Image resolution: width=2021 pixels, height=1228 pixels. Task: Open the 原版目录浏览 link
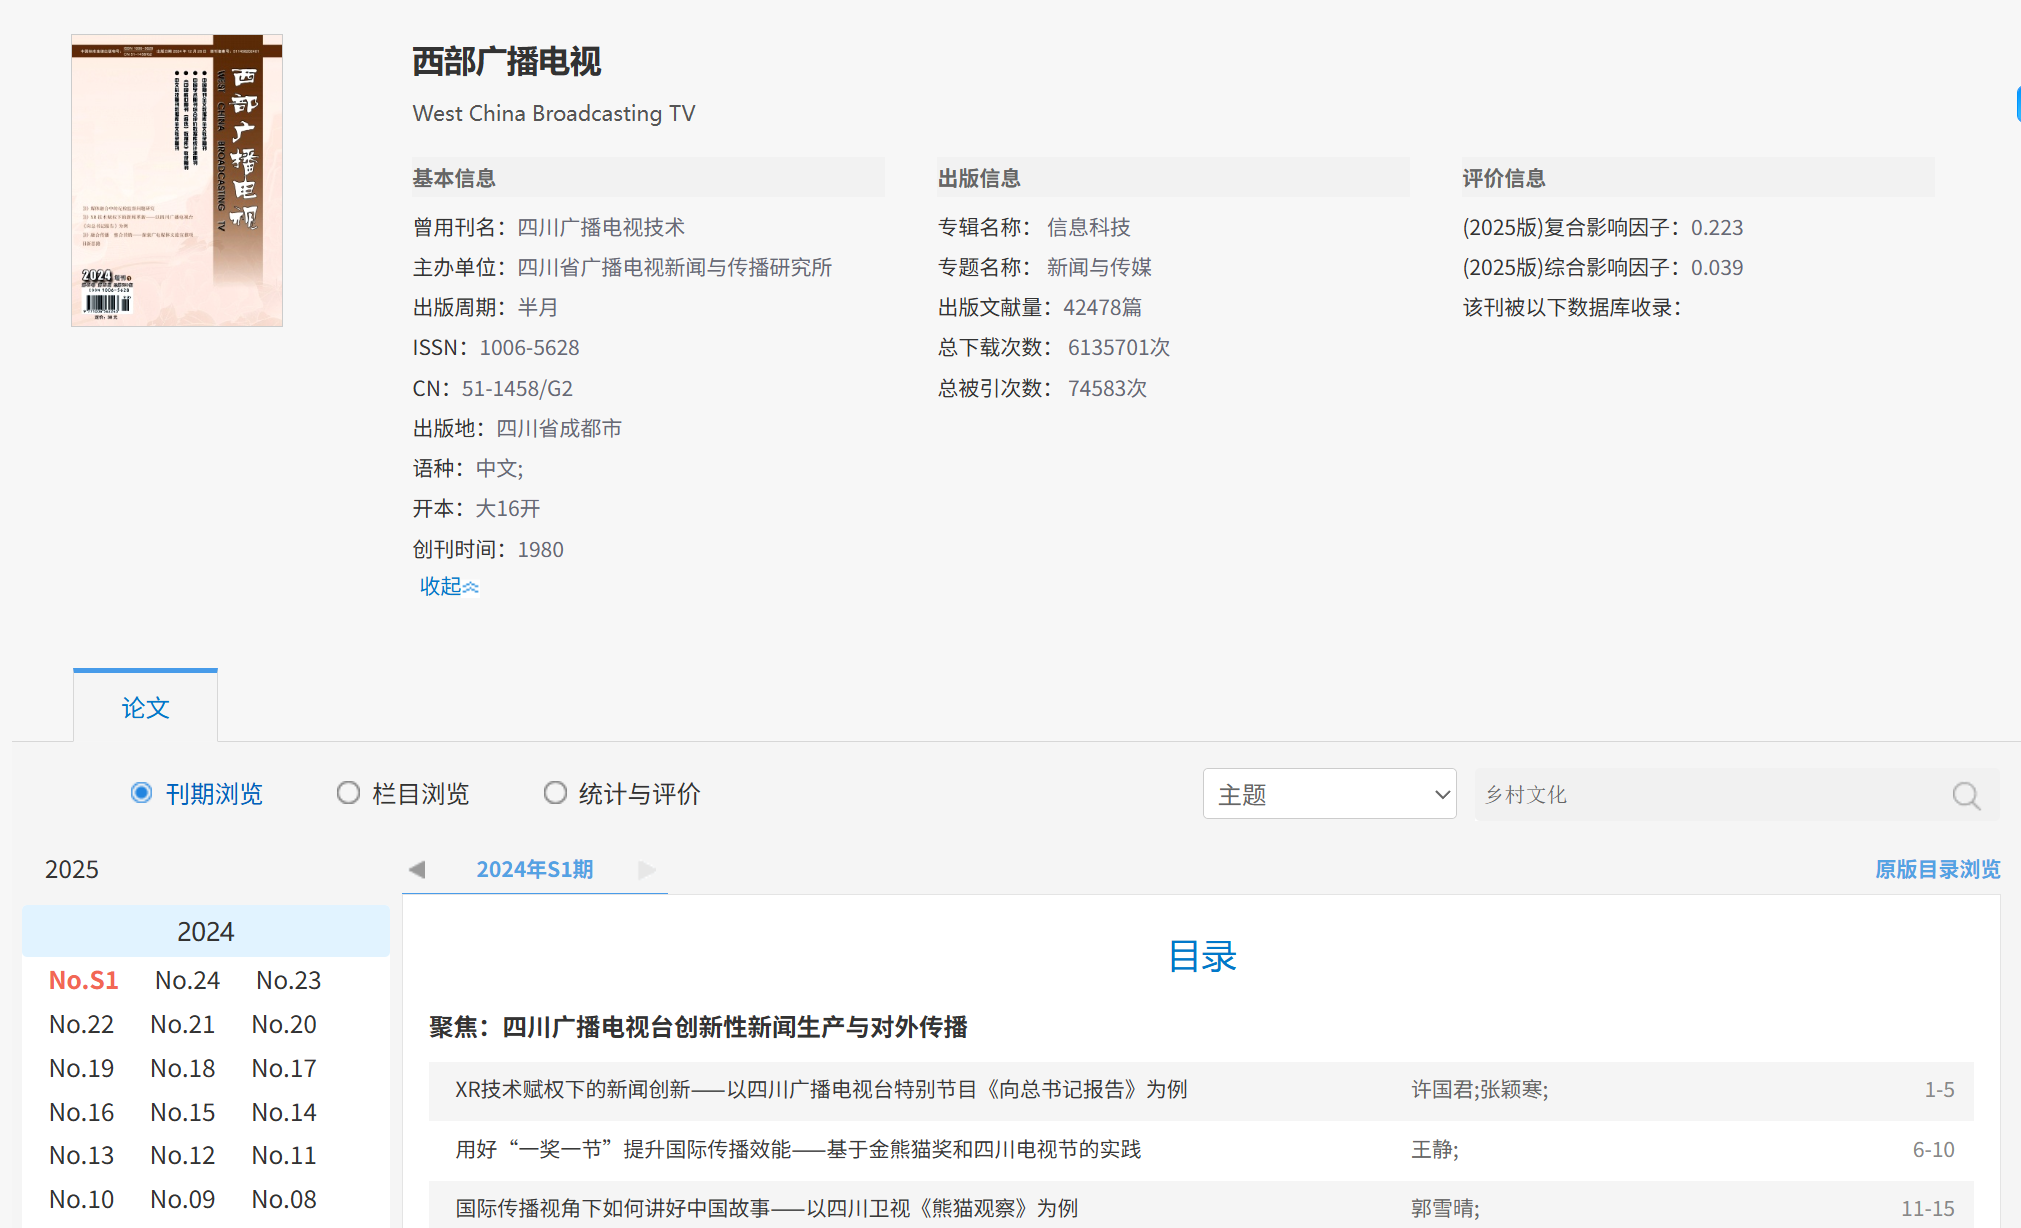coord(1937,869)
